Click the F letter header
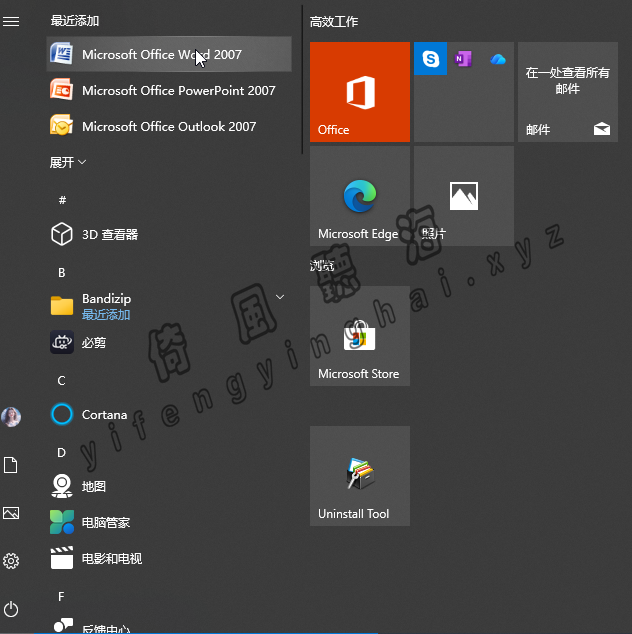The width and height of the screenshot is (632, 634). click(x=61, y=596)
